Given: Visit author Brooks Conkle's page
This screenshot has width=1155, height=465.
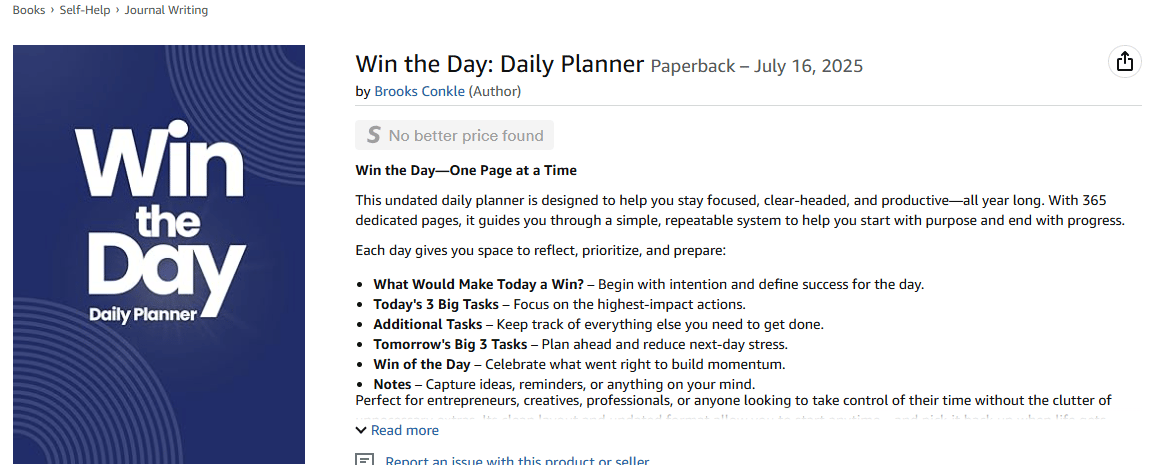Looking at the screenshot, I should tap(419, 91).
